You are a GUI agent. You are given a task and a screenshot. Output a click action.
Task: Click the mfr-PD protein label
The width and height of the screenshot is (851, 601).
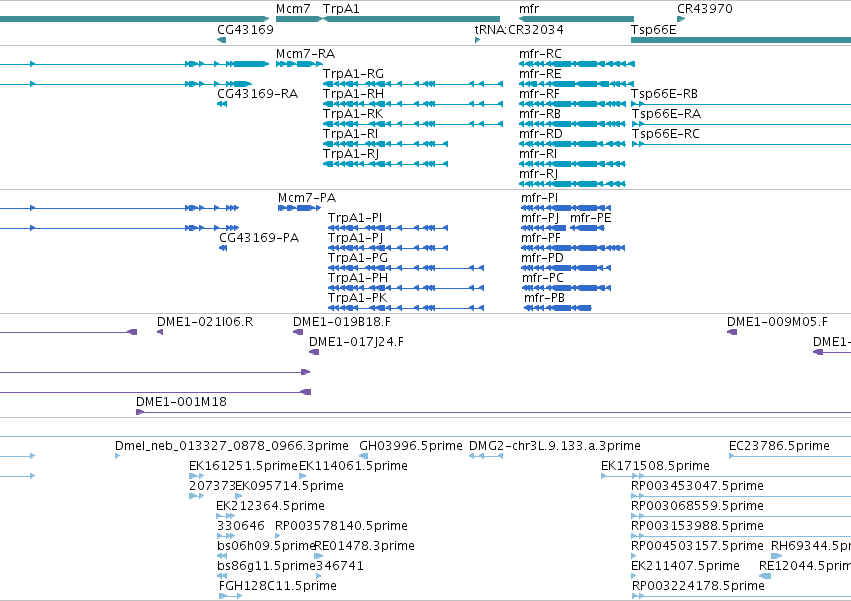542,258
